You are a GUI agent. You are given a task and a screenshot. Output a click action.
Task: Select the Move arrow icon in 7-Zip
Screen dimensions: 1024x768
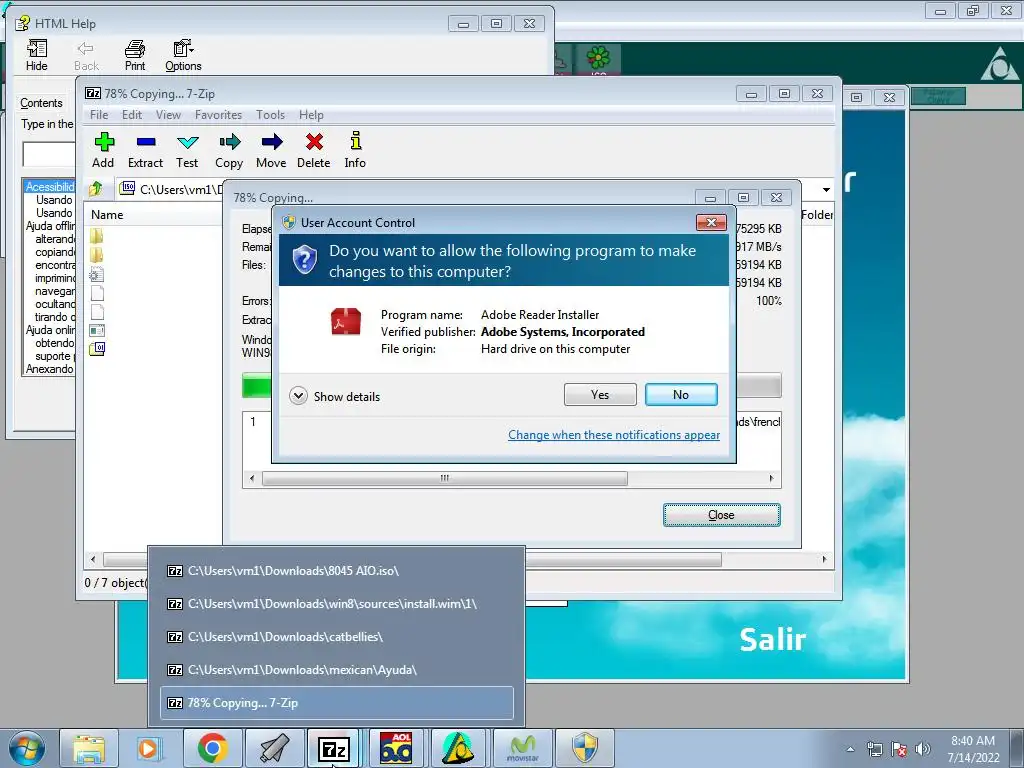point(271,150)
